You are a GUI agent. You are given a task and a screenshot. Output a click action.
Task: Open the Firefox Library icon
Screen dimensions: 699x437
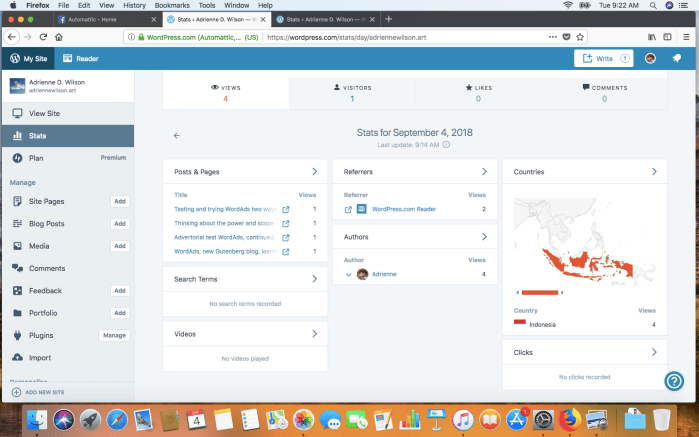(x=652, y=37)
